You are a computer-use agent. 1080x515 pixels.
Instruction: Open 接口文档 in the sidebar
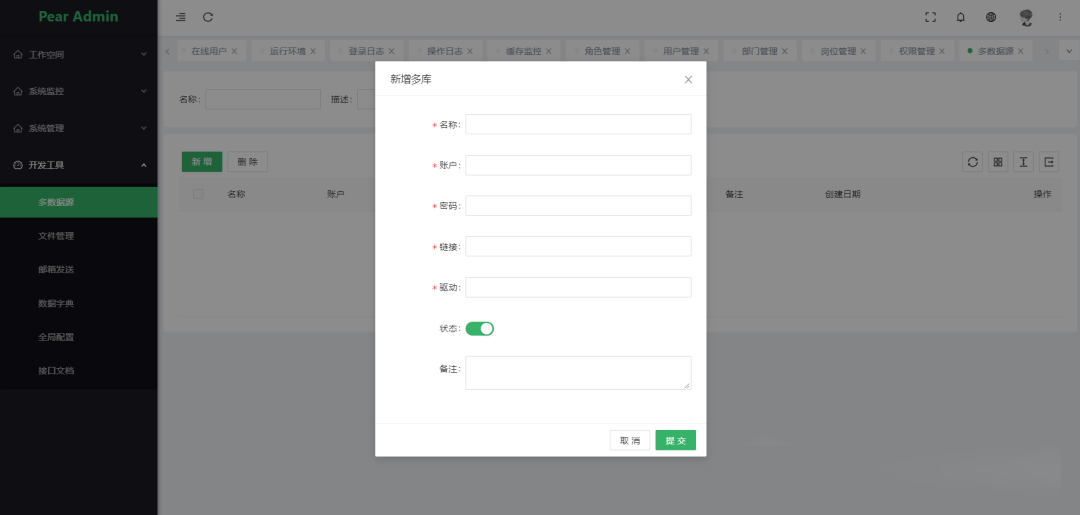(79, 370)
